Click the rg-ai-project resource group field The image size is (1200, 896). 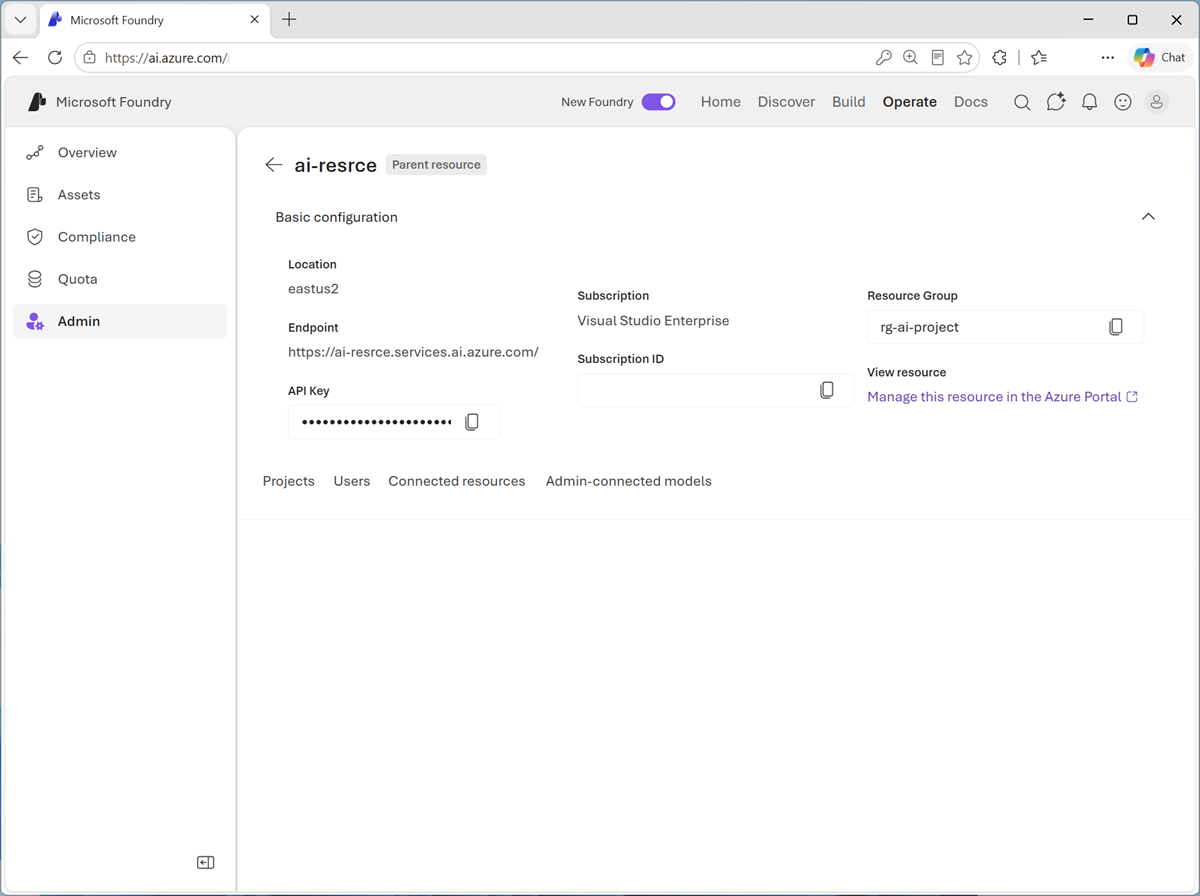click(x=1006, y=327)
